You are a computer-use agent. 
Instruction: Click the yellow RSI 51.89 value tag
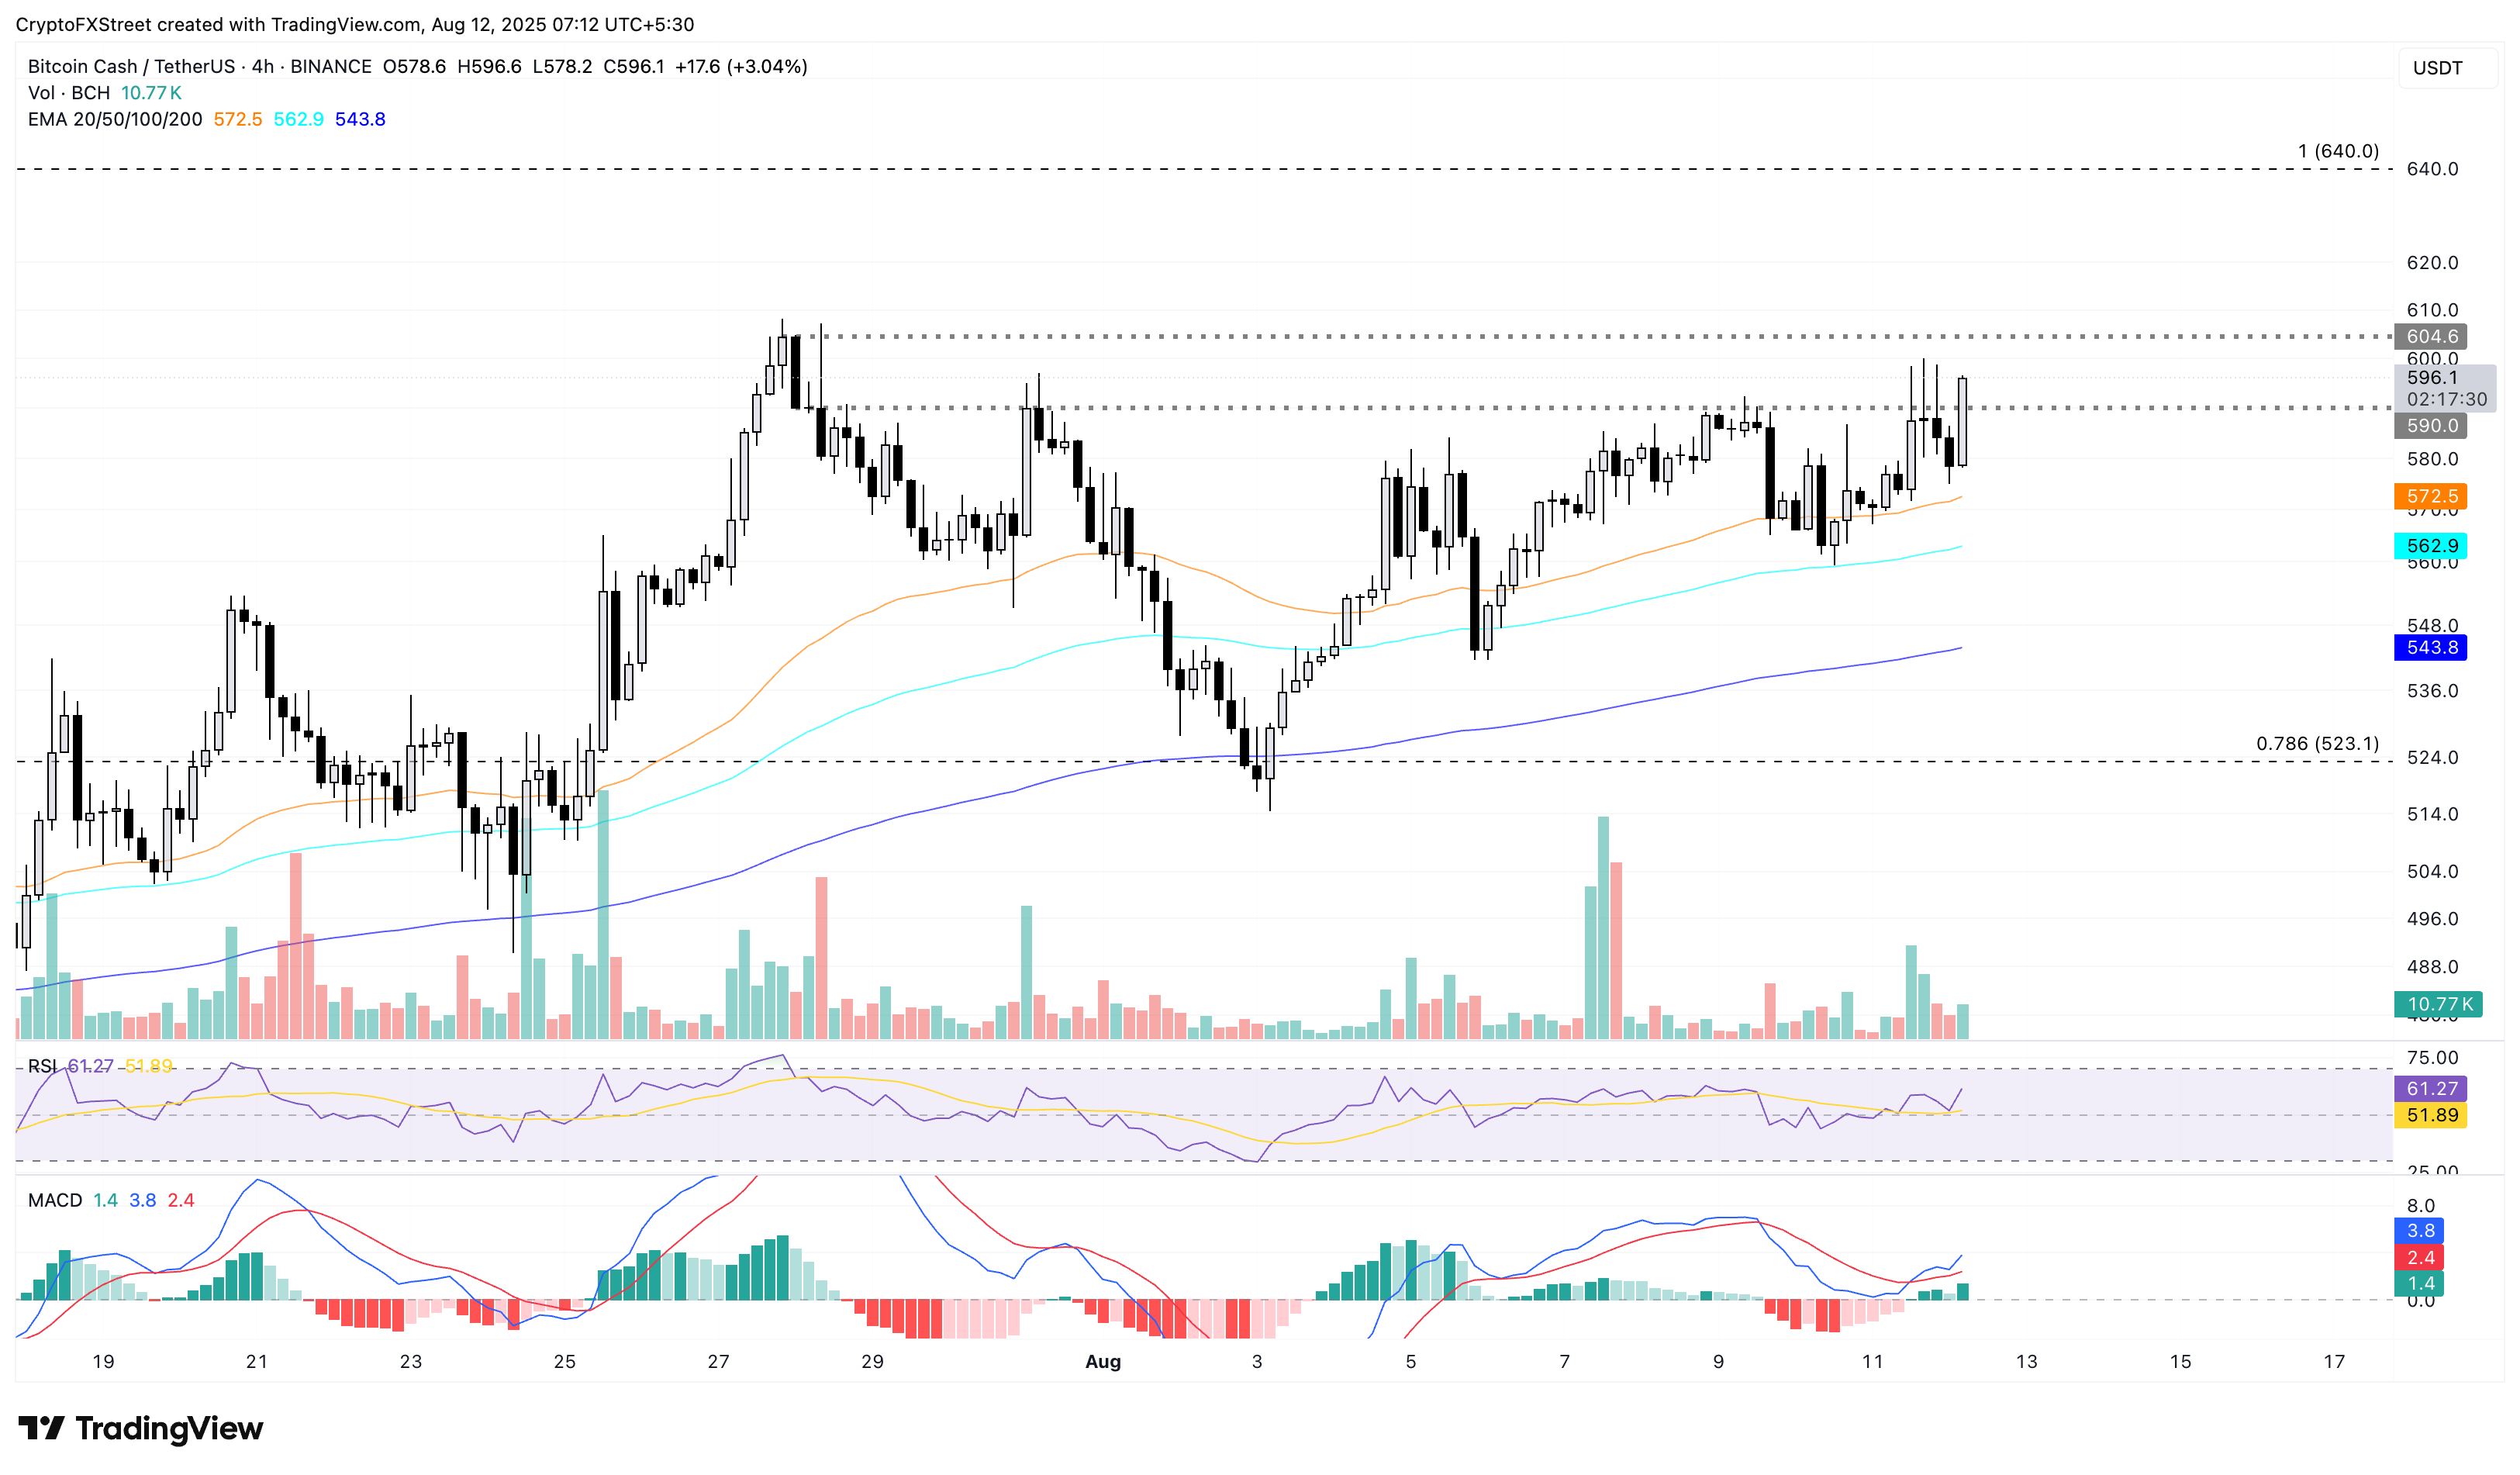pos(2430,1115)
